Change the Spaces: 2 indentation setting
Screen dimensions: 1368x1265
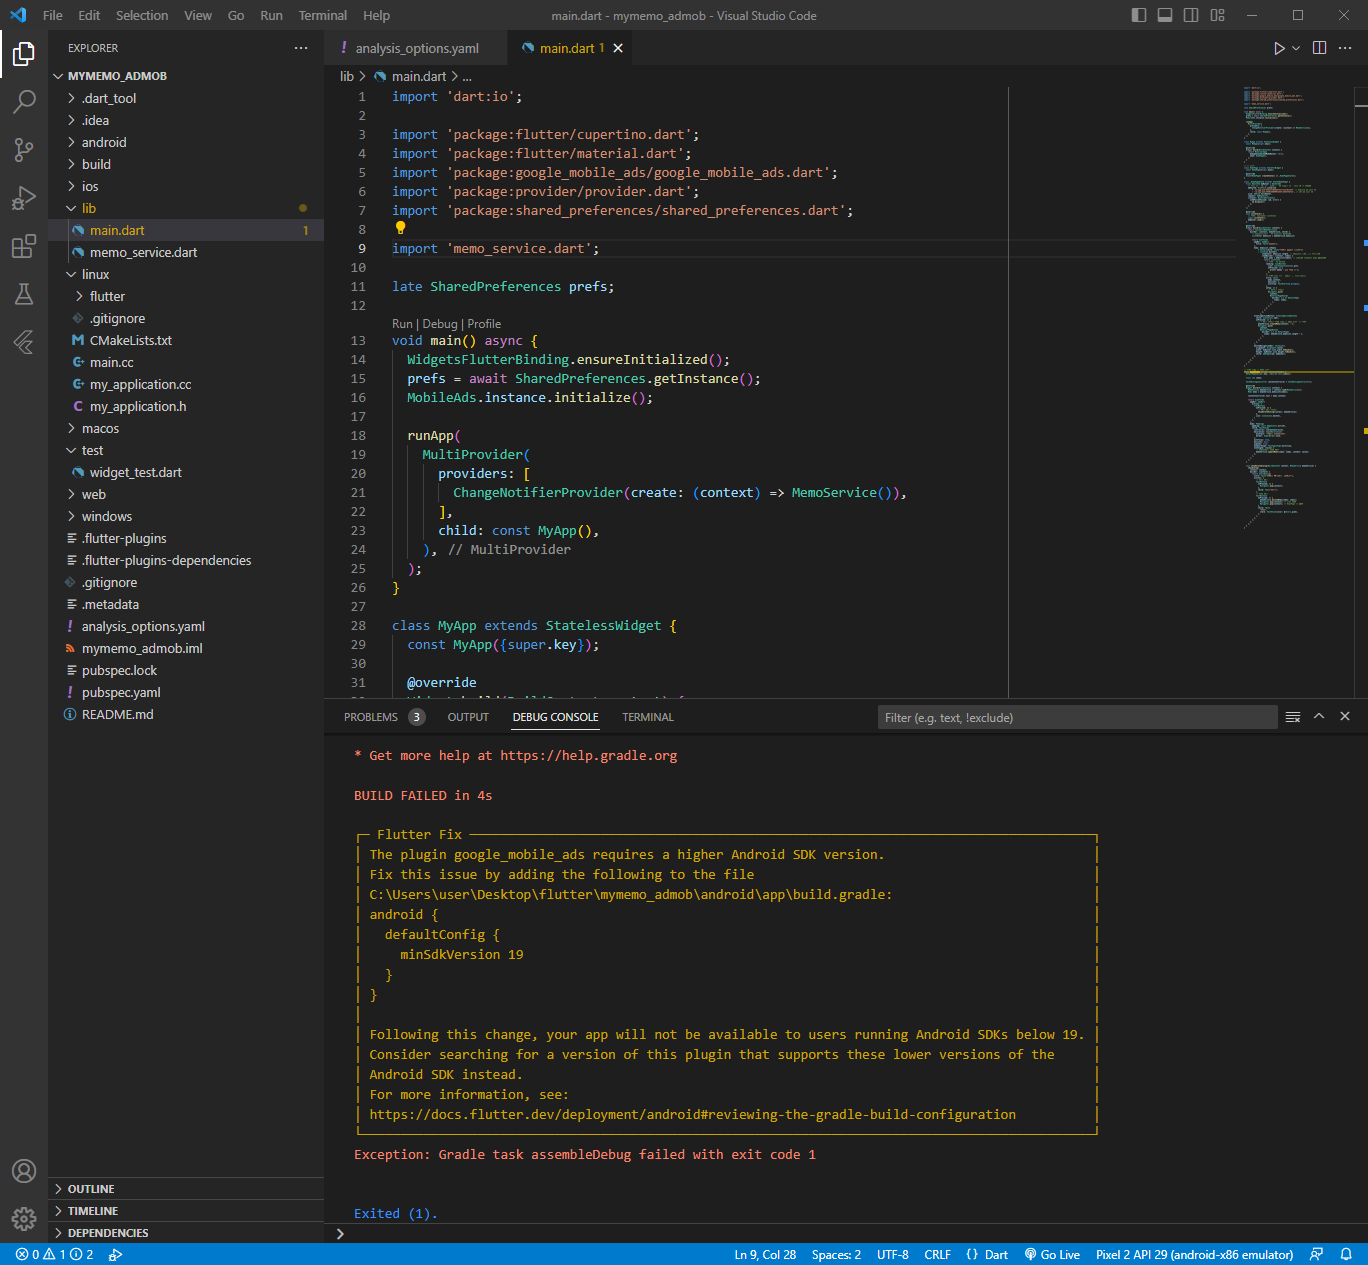pos(836,1255)
